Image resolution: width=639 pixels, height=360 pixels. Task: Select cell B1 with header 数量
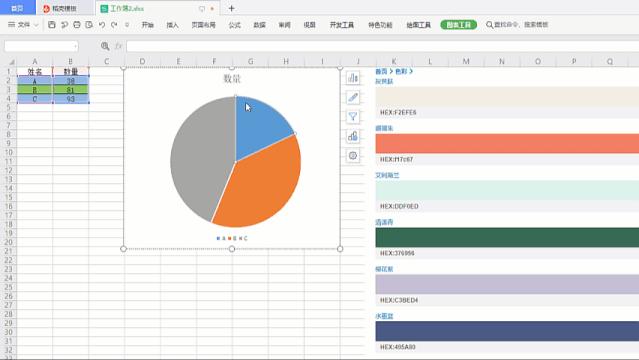[71, 71]
